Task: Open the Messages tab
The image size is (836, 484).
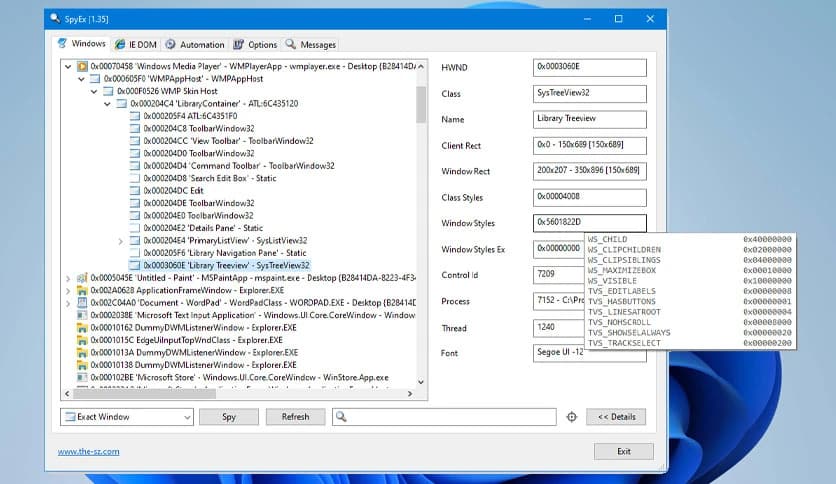Action: 311,45
